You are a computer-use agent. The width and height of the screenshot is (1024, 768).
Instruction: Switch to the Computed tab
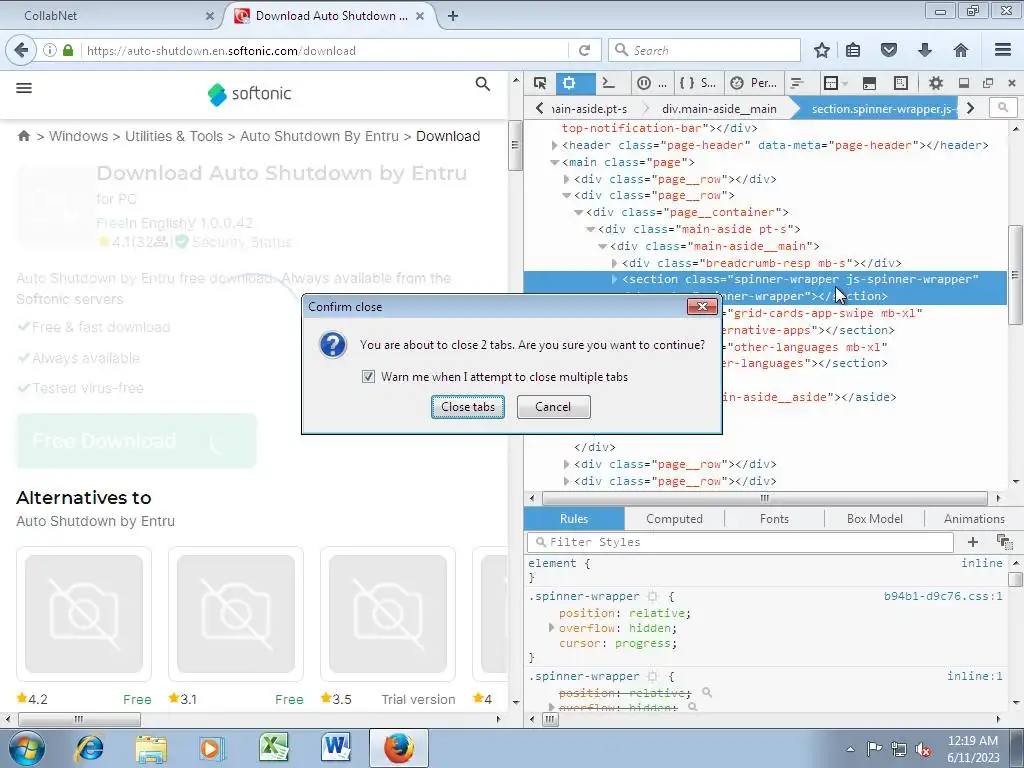pos(675,519)
